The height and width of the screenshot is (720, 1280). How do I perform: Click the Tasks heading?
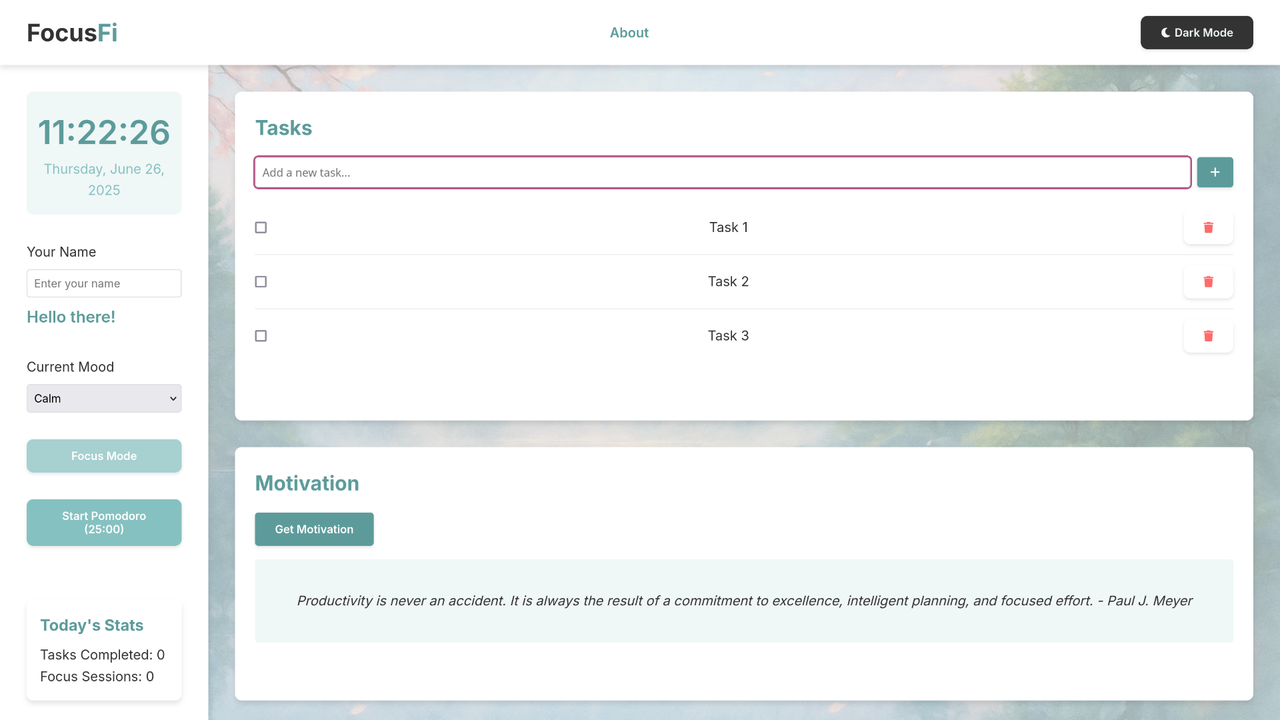pyautogui.click(x=284, y=128)
